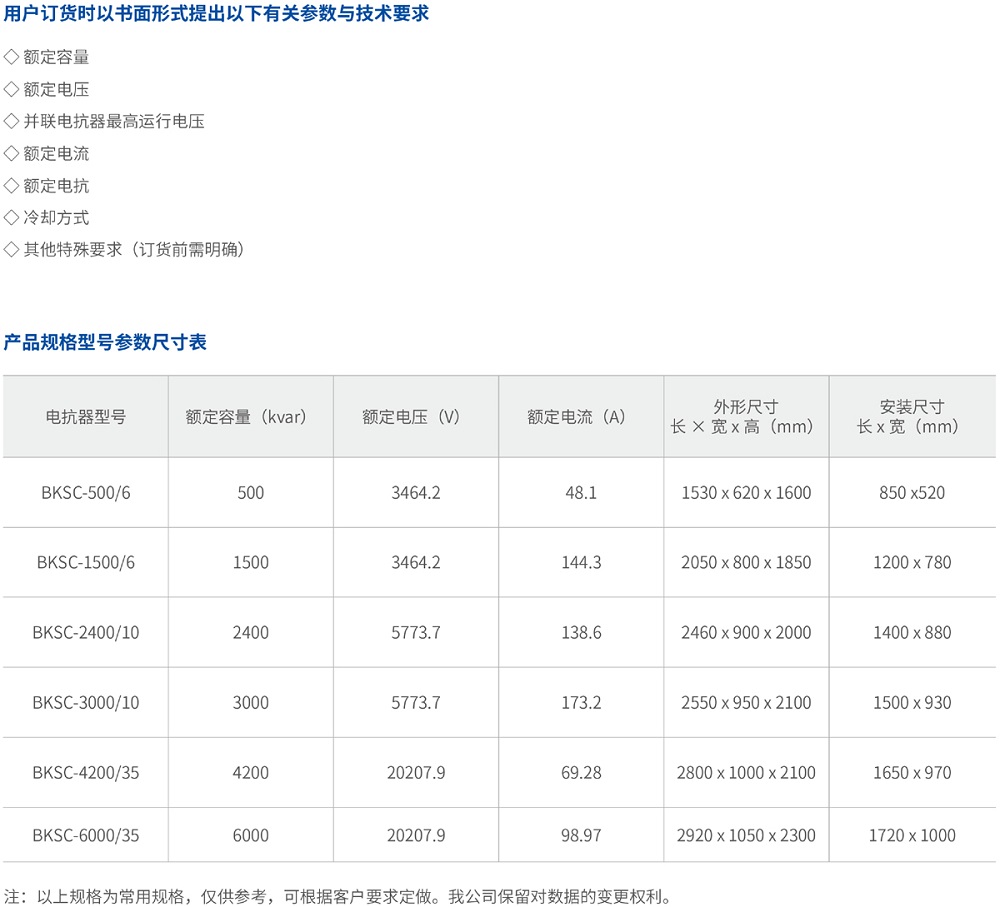
Task: Click the 电抗器型号 column header
Action: (x=86, y=417)
